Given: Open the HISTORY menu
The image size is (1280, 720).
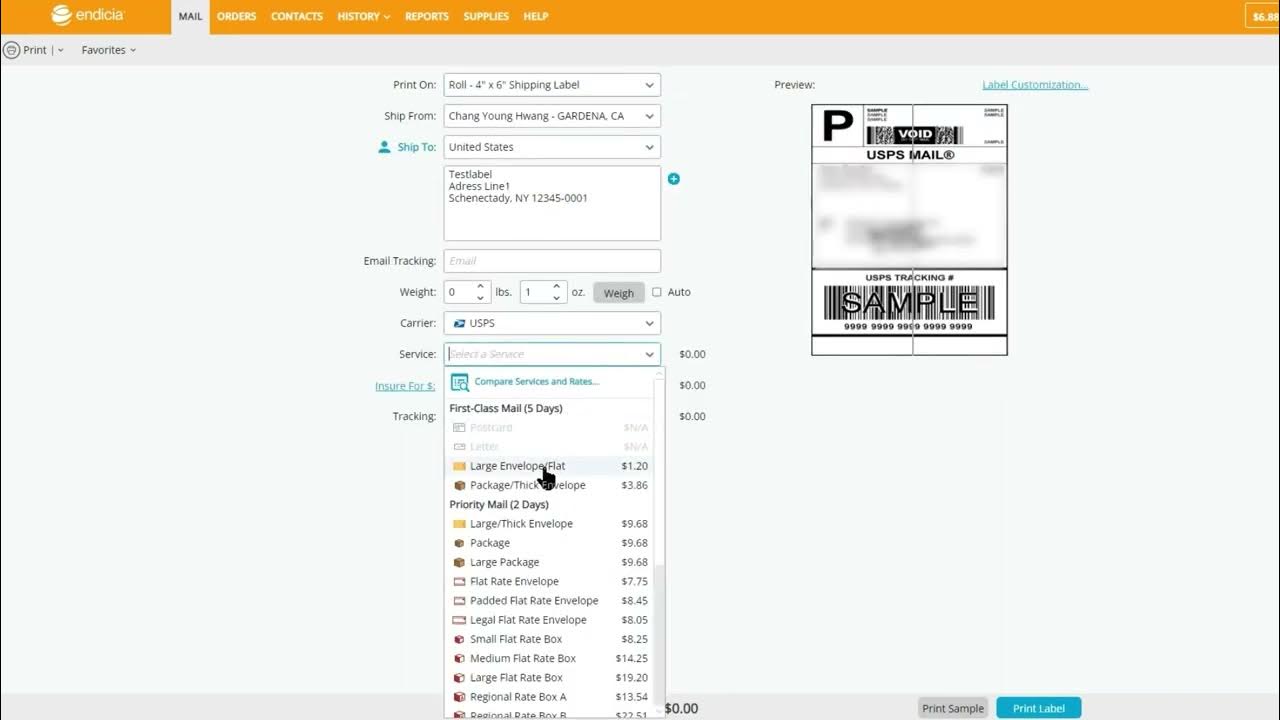Looking at the screenshot, I should (x=364, y=16).
